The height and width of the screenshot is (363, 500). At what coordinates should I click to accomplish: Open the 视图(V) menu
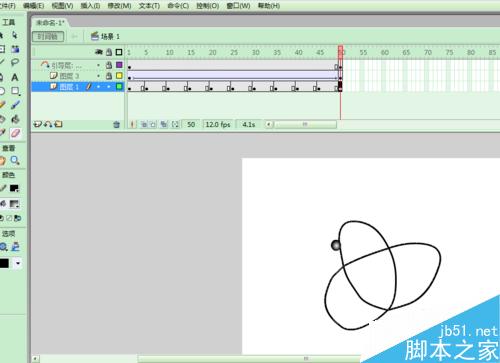62,6
